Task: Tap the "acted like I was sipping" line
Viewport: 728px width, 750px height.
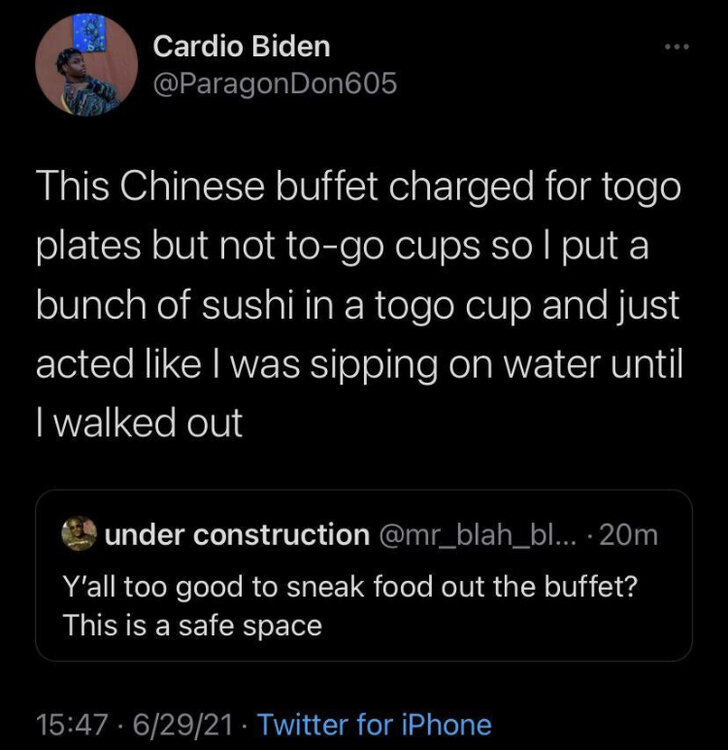Action: pyautogui.click(x=360, y=364)
